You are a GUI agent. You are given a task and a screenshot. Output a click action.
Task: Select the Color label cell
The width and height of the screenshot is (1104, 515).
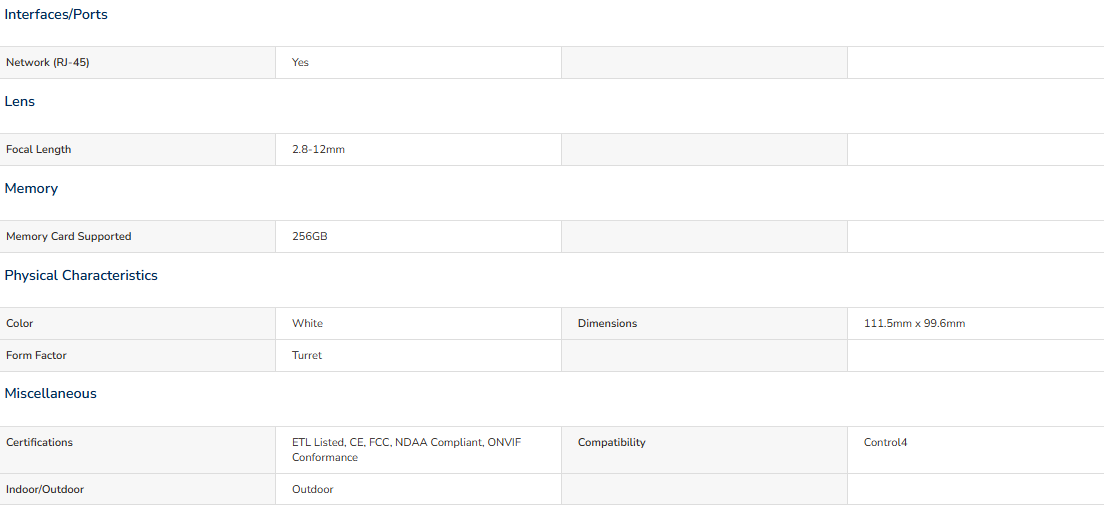(138, 323)
